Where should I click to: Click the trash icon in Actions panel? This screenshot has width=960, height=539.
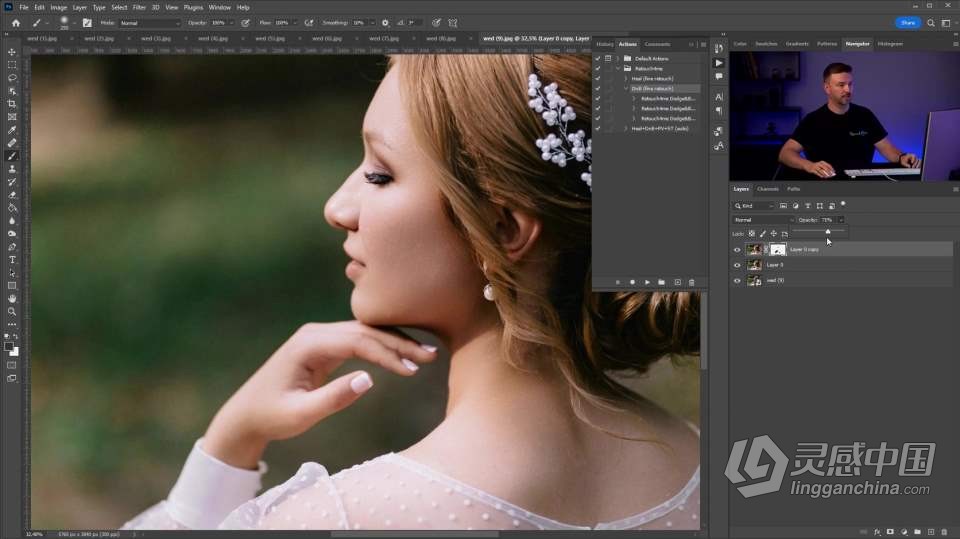692,282
